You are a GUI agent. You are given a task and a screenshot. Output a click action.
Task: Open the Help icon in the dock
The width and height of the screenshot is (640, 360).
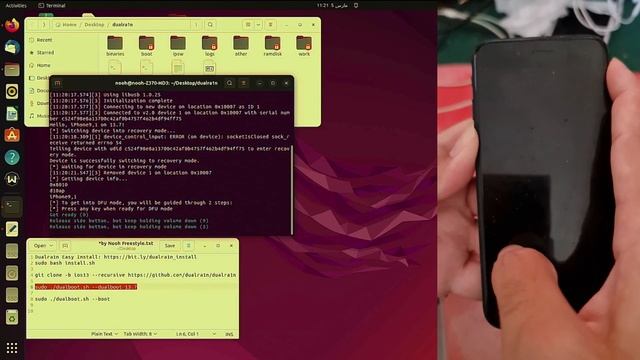[12, 157]
